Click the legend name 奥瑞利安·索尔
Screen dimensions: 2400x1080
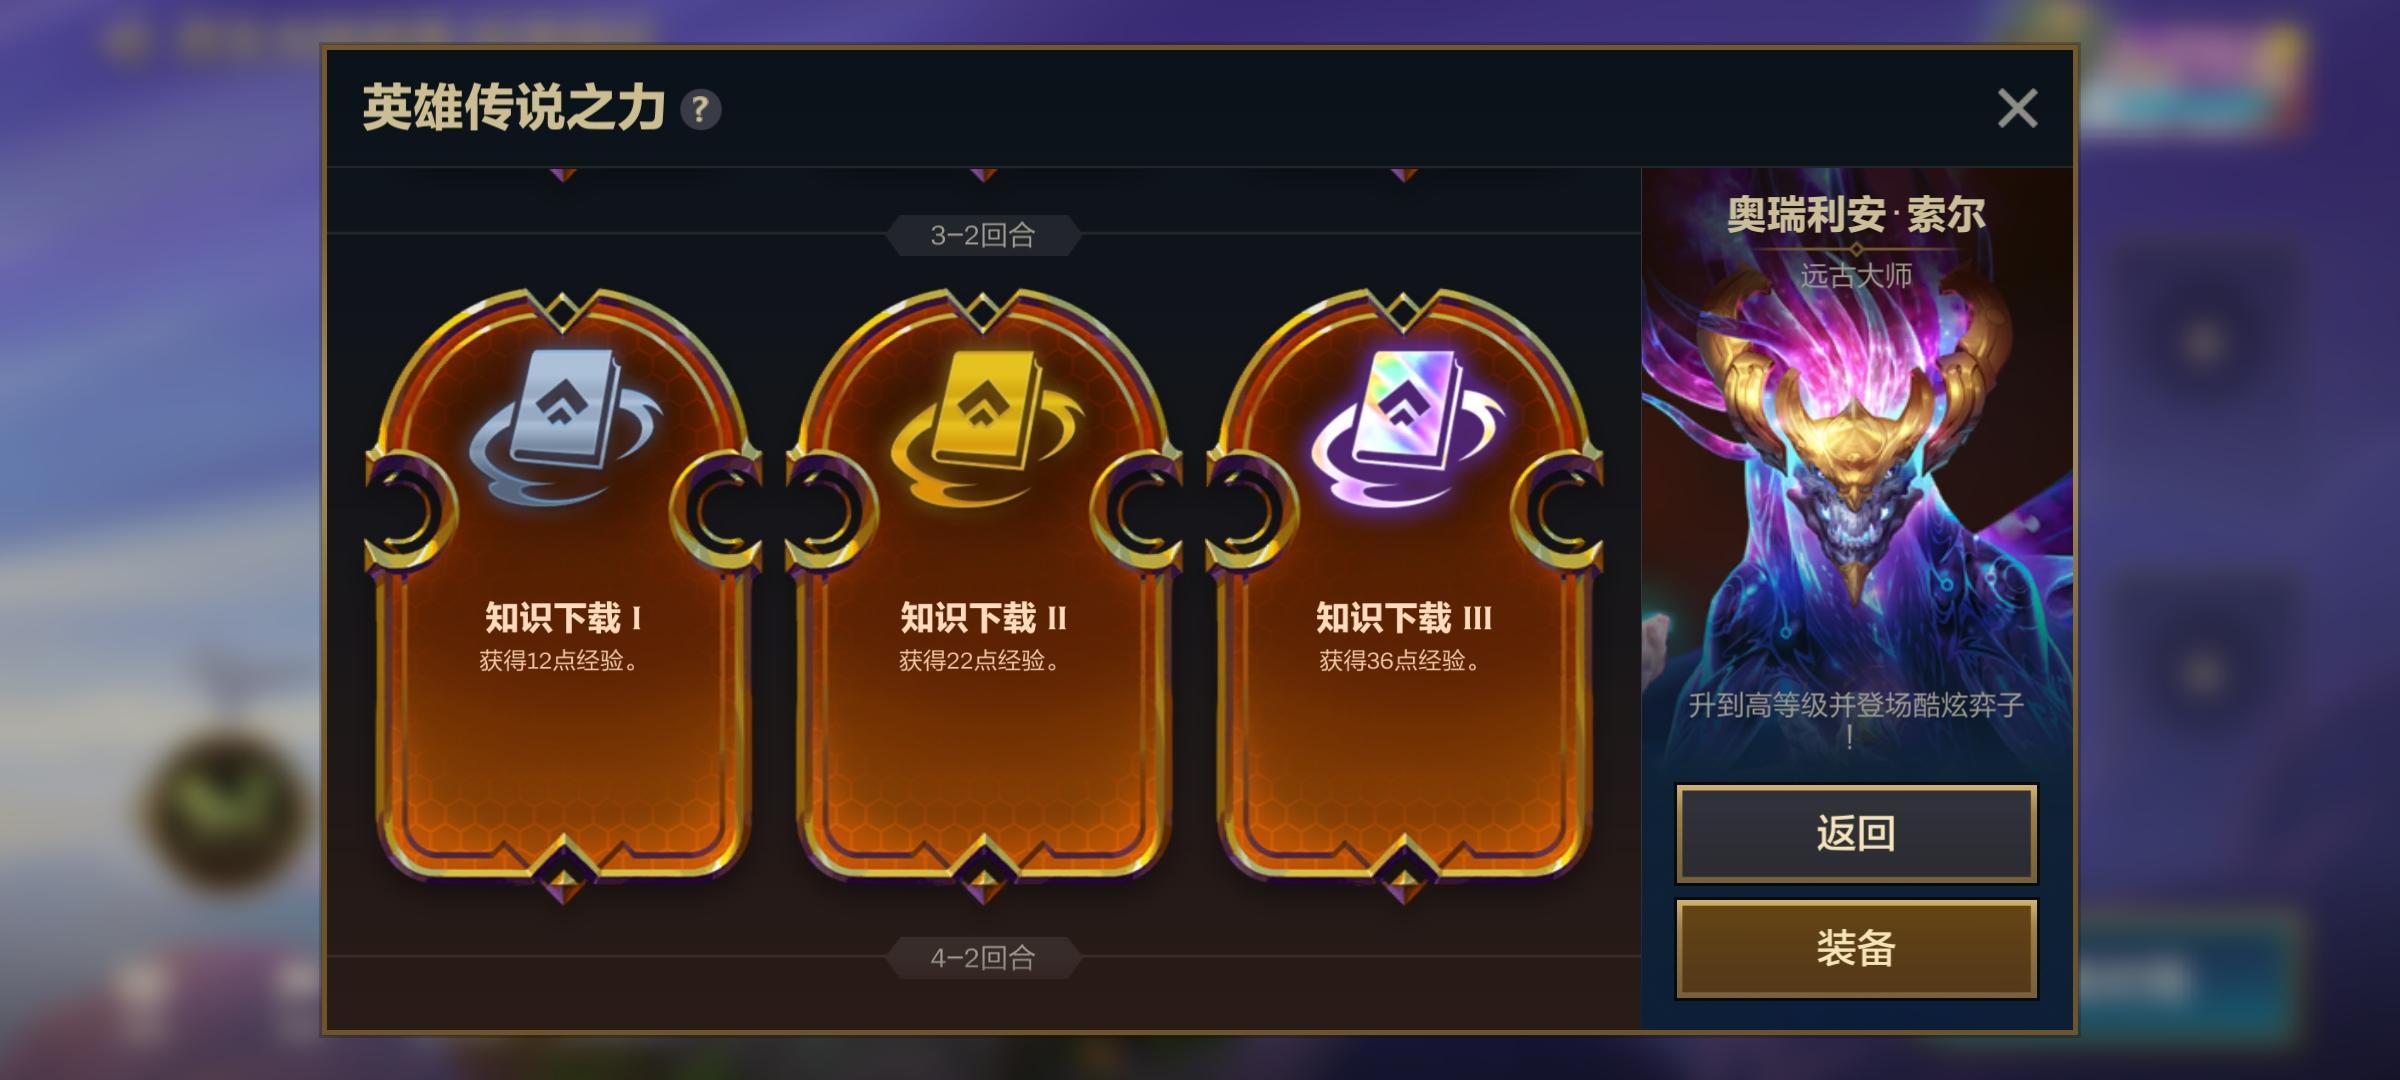tap(1856, 215)
